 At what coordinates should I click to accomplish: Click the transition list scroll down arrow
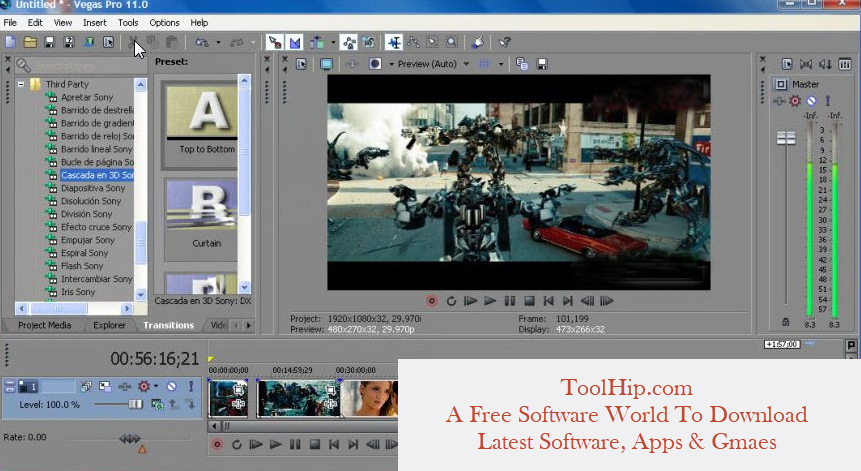[141, 294]
